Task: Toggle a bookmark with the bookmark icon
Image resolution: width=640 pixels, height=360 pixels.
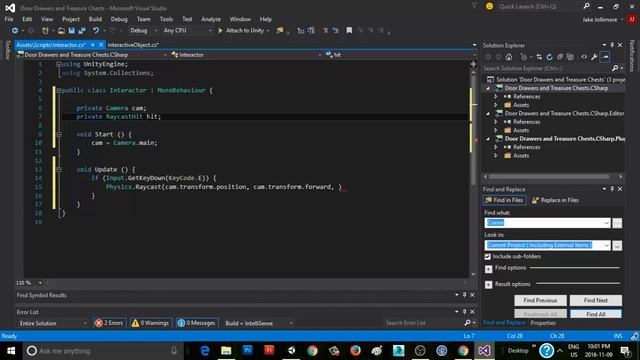Action: [349, 31]
